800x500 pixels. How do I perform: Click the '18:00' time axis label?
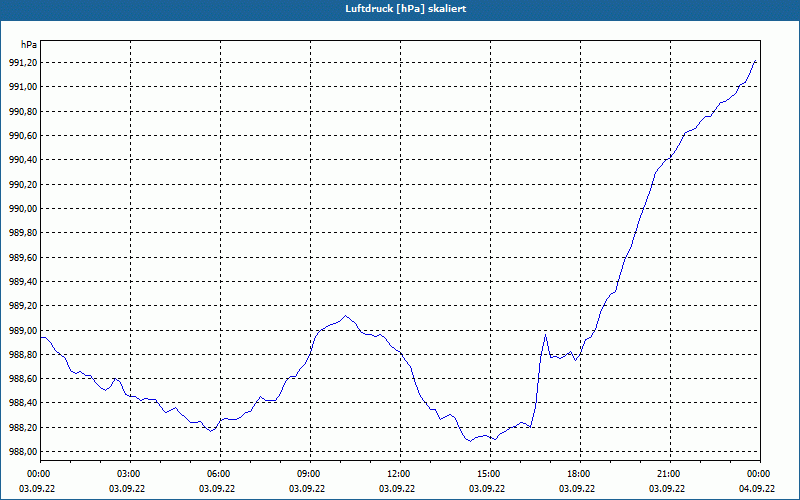(580, 473)
